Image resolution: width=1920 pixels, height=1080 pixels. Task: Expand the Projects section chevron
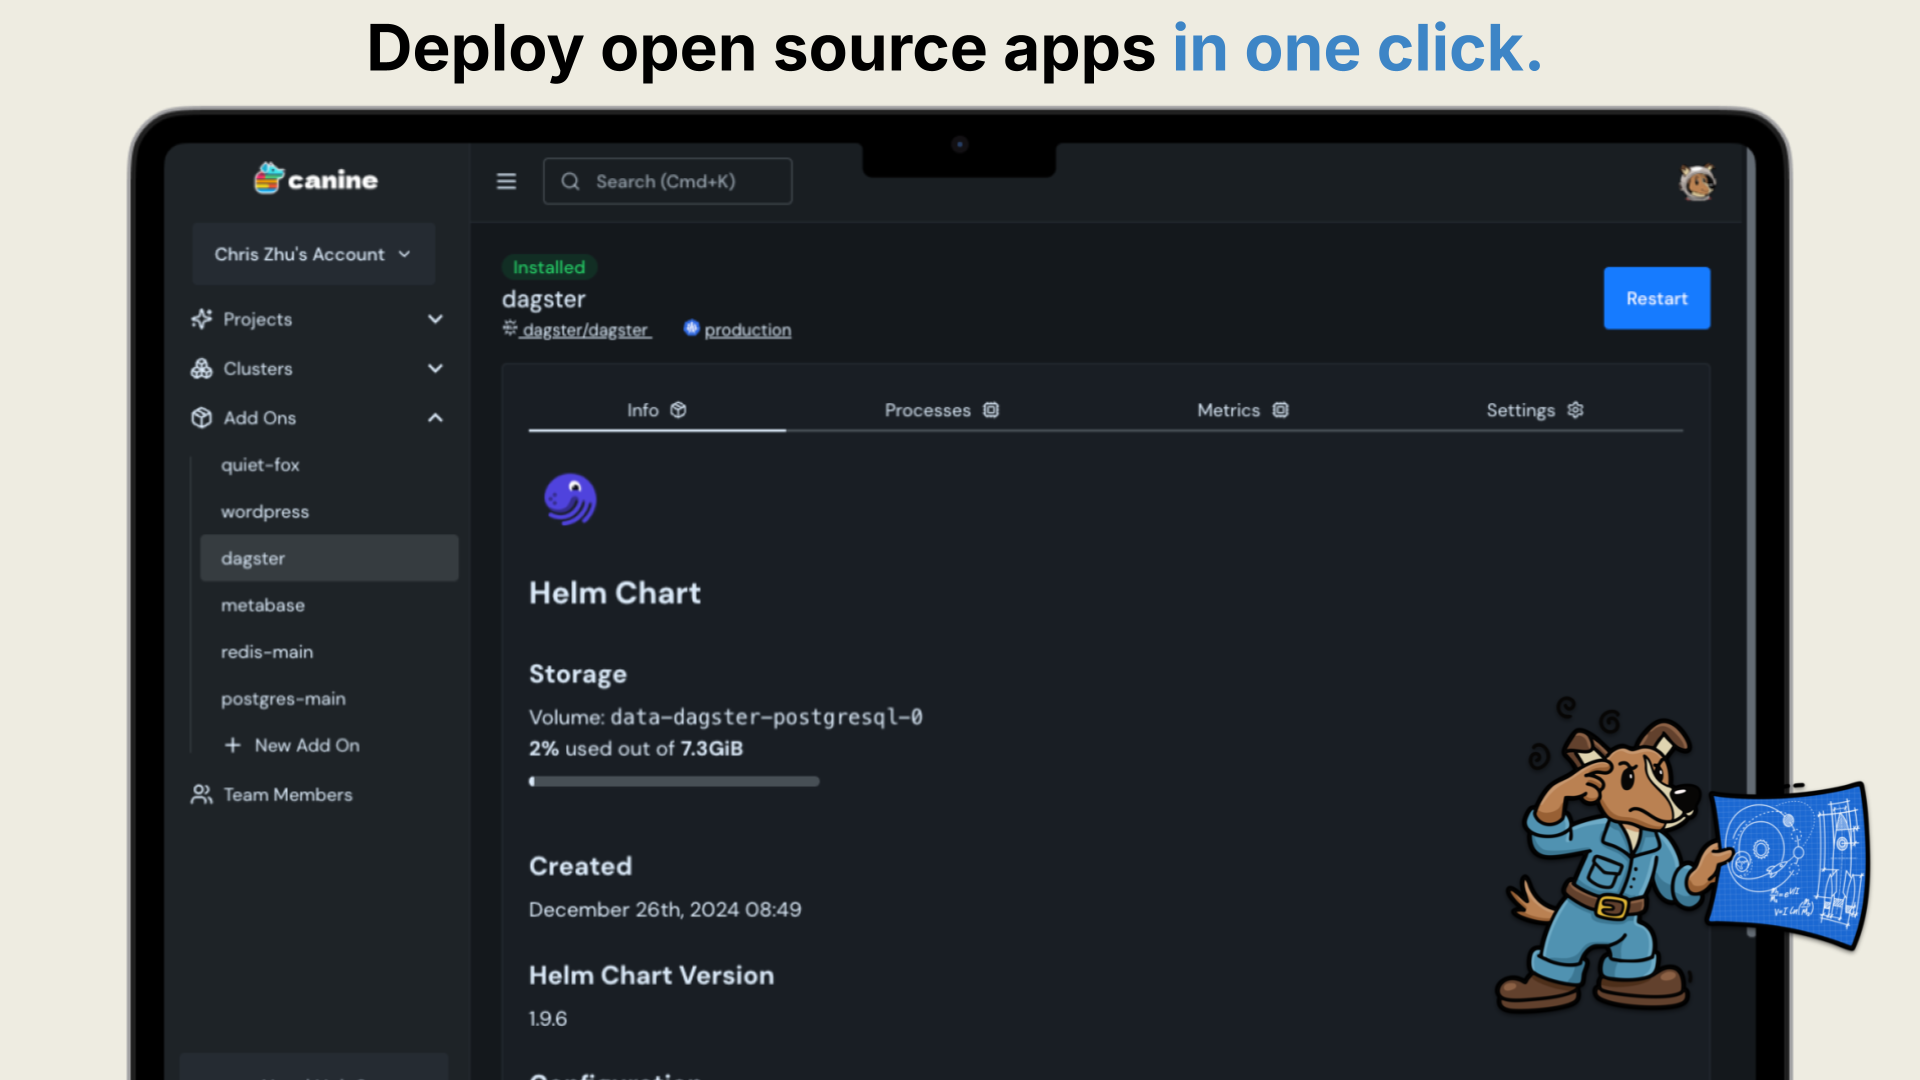435,319
